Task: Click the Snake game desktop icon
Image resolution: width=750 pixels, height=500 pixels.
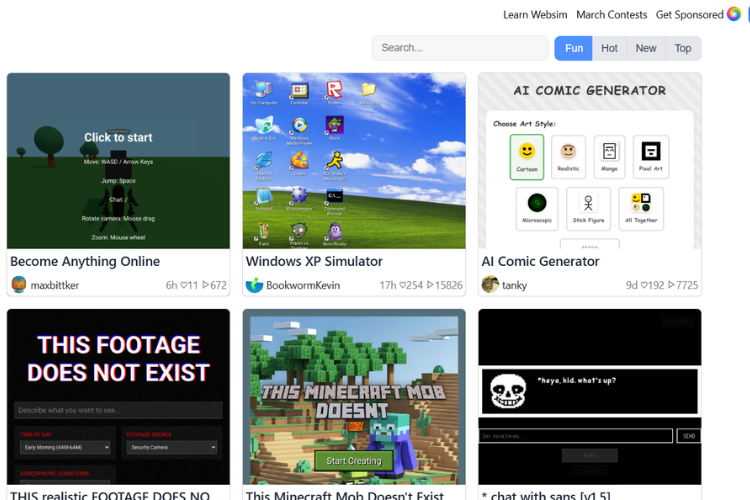Action: (x=299, y=163)
